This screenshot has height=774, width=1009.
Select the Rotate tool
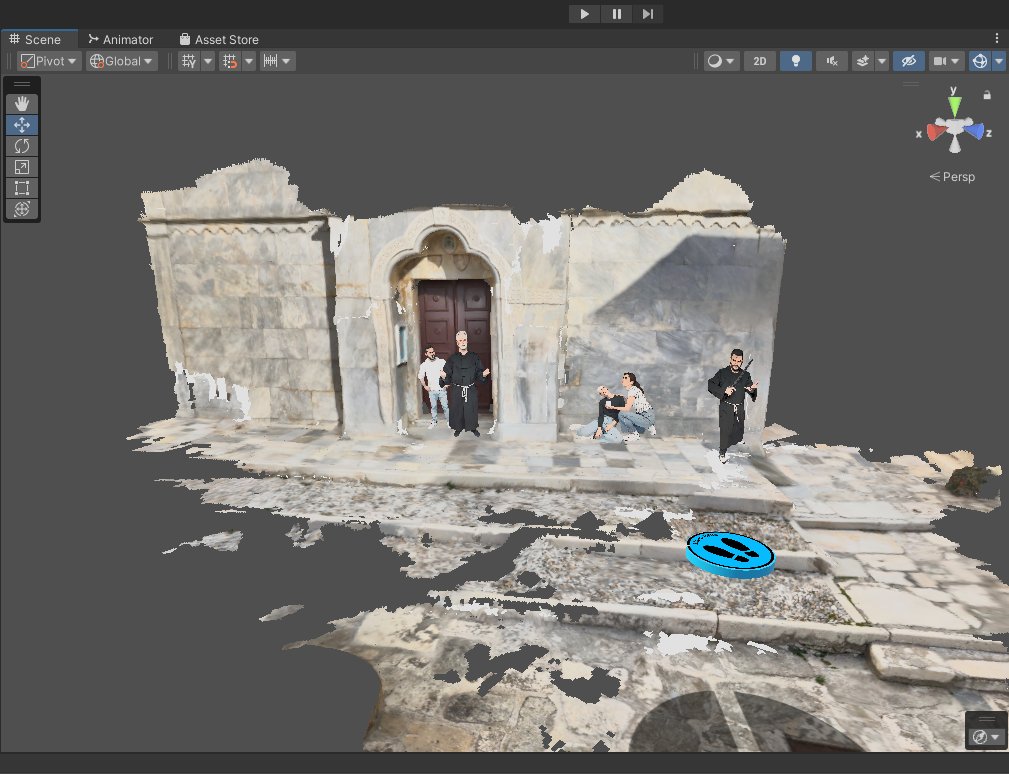pos(22,146)
